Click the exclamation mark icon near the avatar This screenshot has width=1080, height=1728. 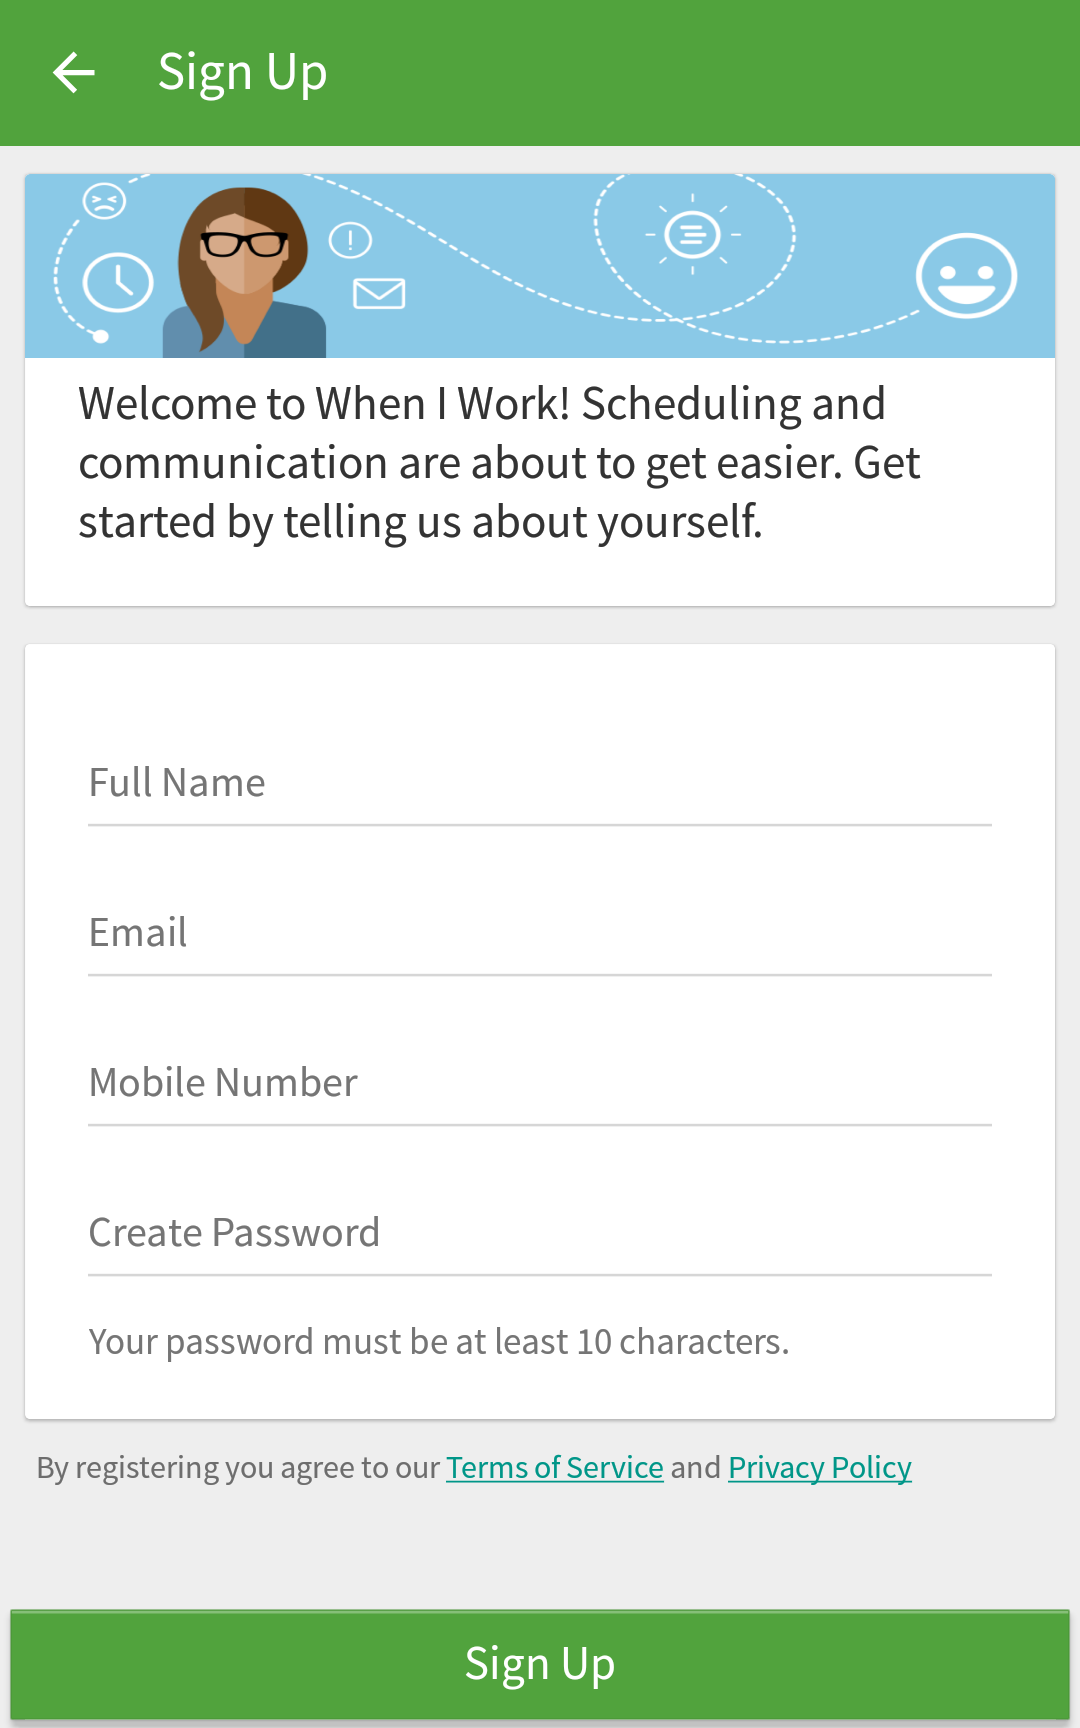(x=350, y=239)
